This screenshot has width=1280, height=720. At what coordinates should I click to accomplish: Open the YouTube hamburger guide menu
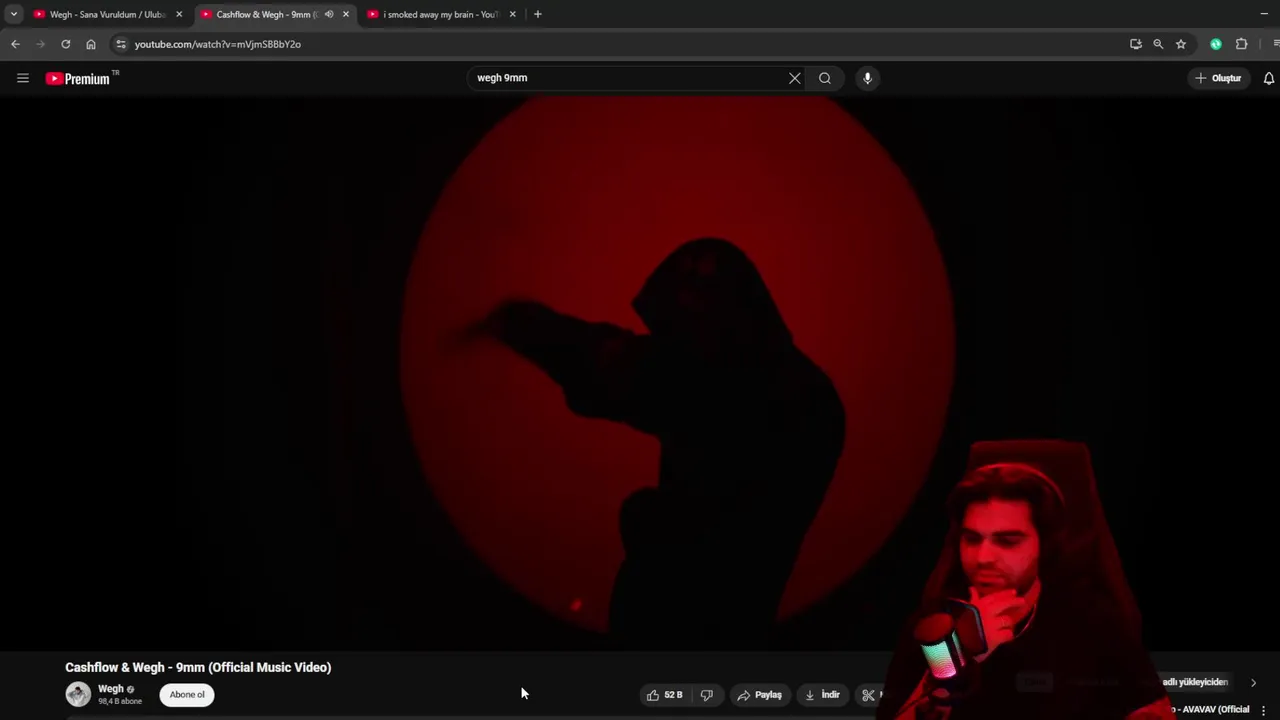click(x=23, y=78)
